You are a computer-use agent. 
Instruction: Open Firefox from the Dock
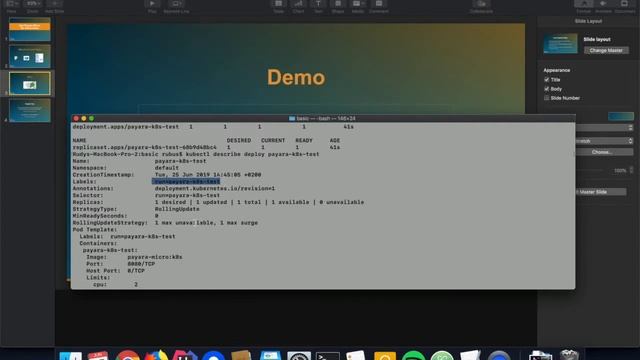pos(156,355)
